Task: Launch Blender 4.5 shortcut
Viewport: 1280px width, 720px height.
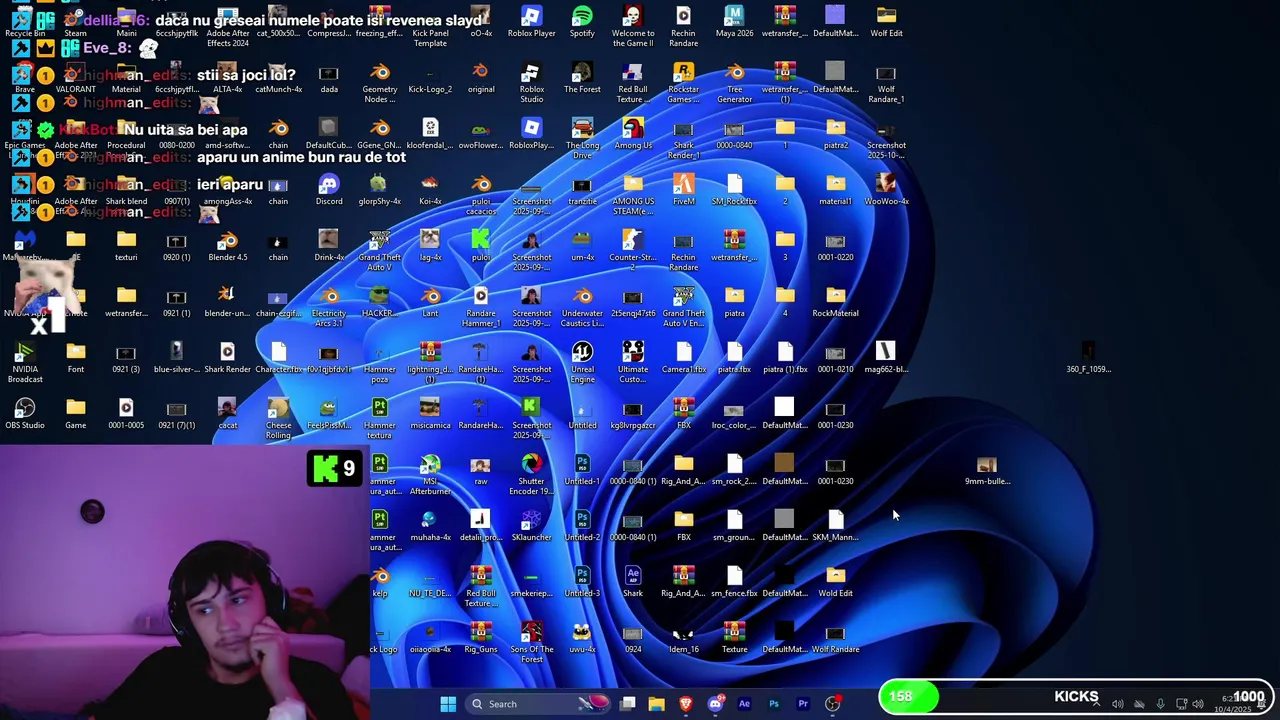Action: pos(228,246)
